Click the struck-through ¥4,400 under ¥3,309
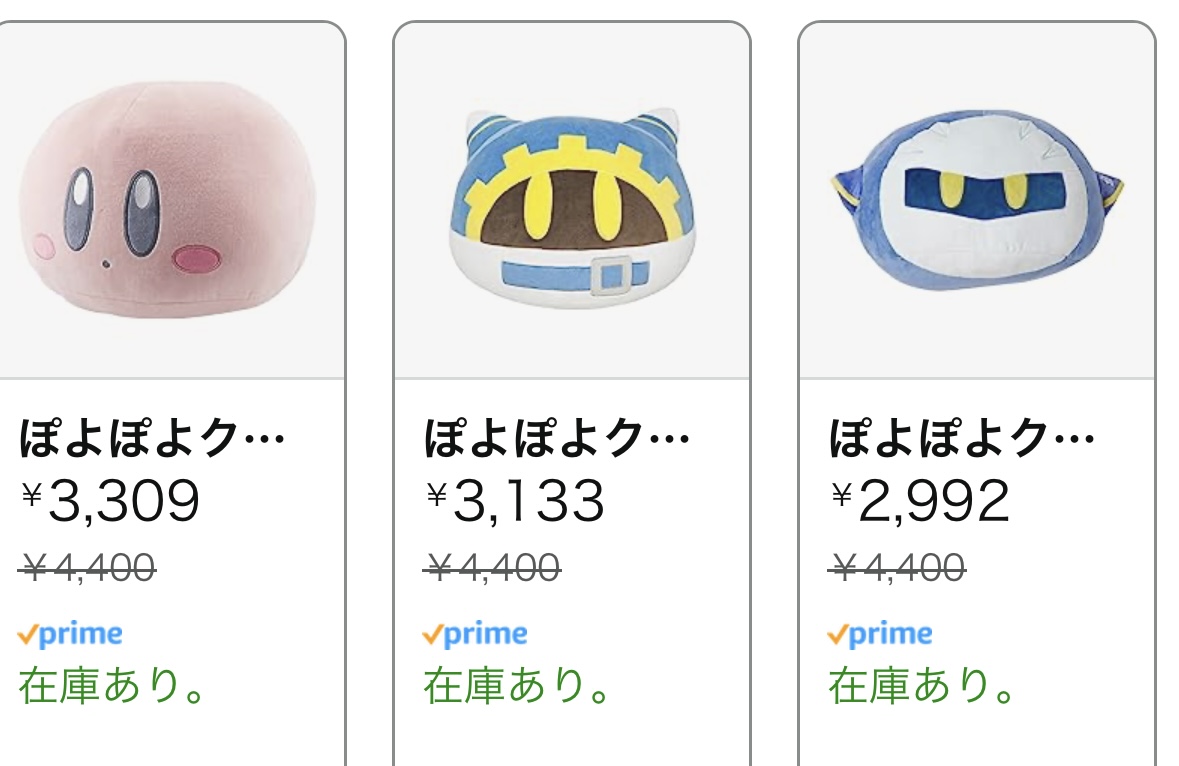Image resolution: width=1179 pixels, height=766 pixels. coord(89,569)
